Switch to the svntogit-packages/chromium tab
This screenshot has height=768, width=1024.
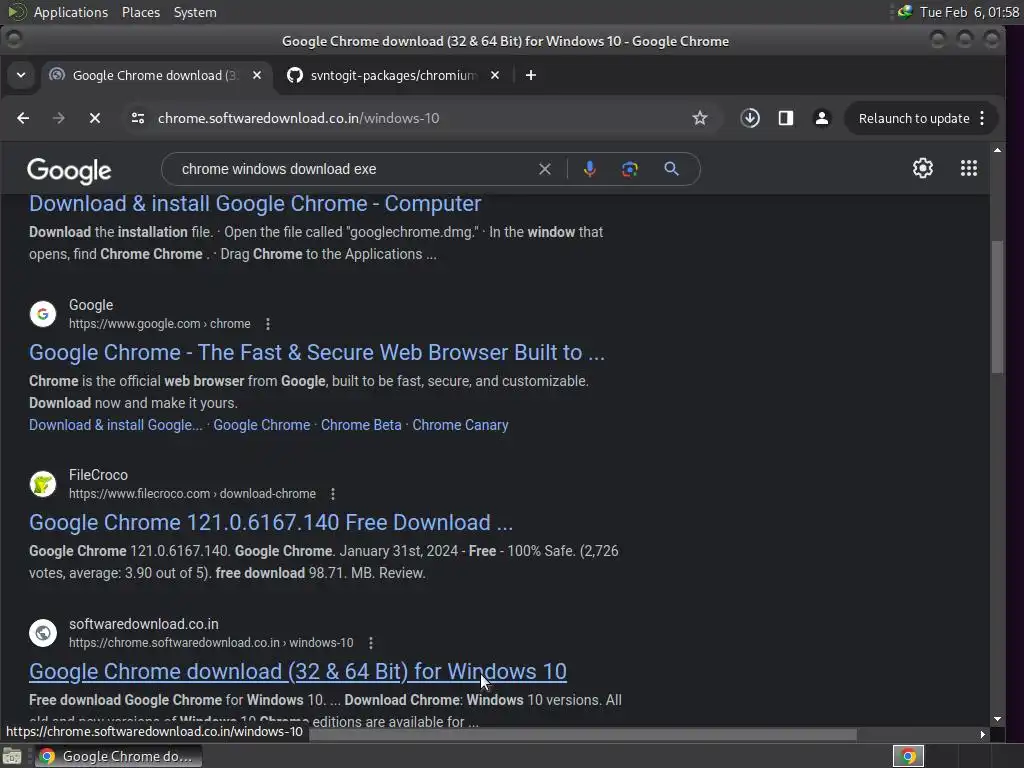point(392,75)
